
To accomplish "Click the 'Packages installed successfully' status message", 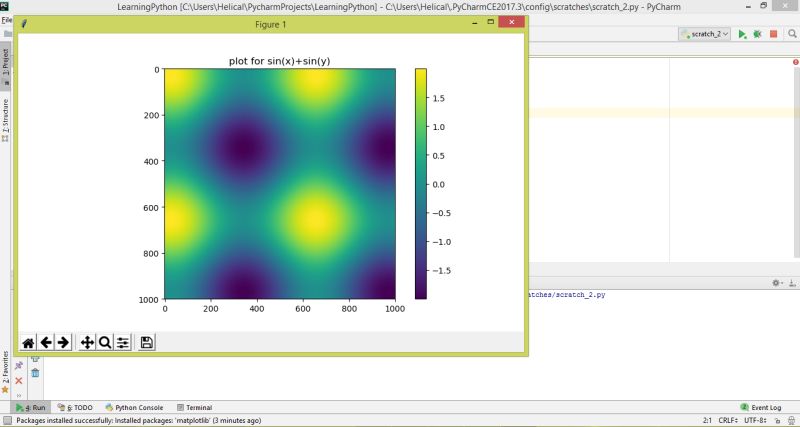I will click(x=139, y=421).
